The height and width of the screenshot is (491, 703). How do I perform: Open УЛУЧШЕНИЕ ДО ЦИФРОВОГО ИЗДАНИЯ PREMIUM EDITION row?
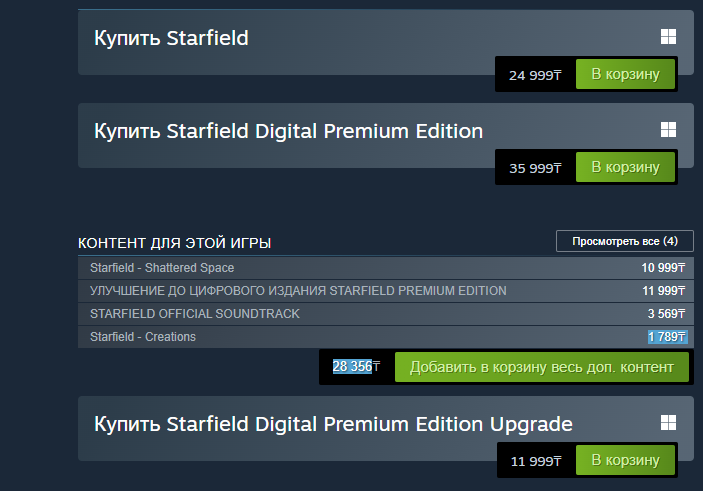point(298,291)
